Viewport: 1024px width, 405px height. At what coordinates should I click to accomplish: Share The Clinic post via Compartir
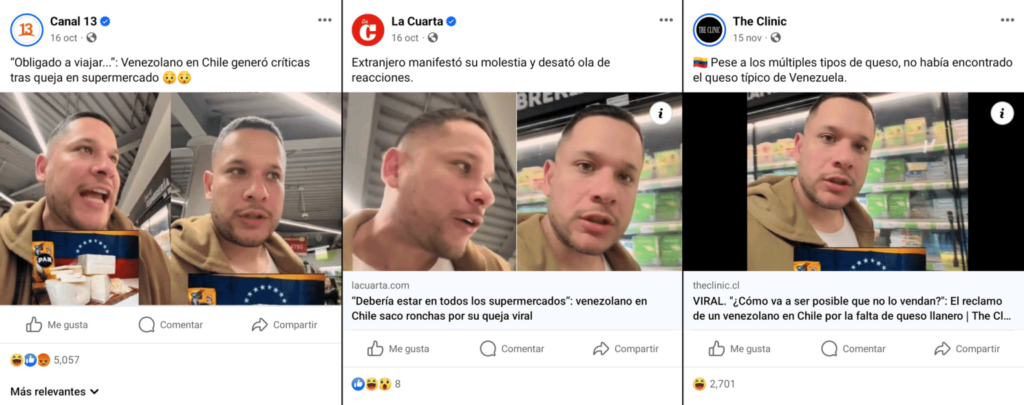[x=967, y=349]
